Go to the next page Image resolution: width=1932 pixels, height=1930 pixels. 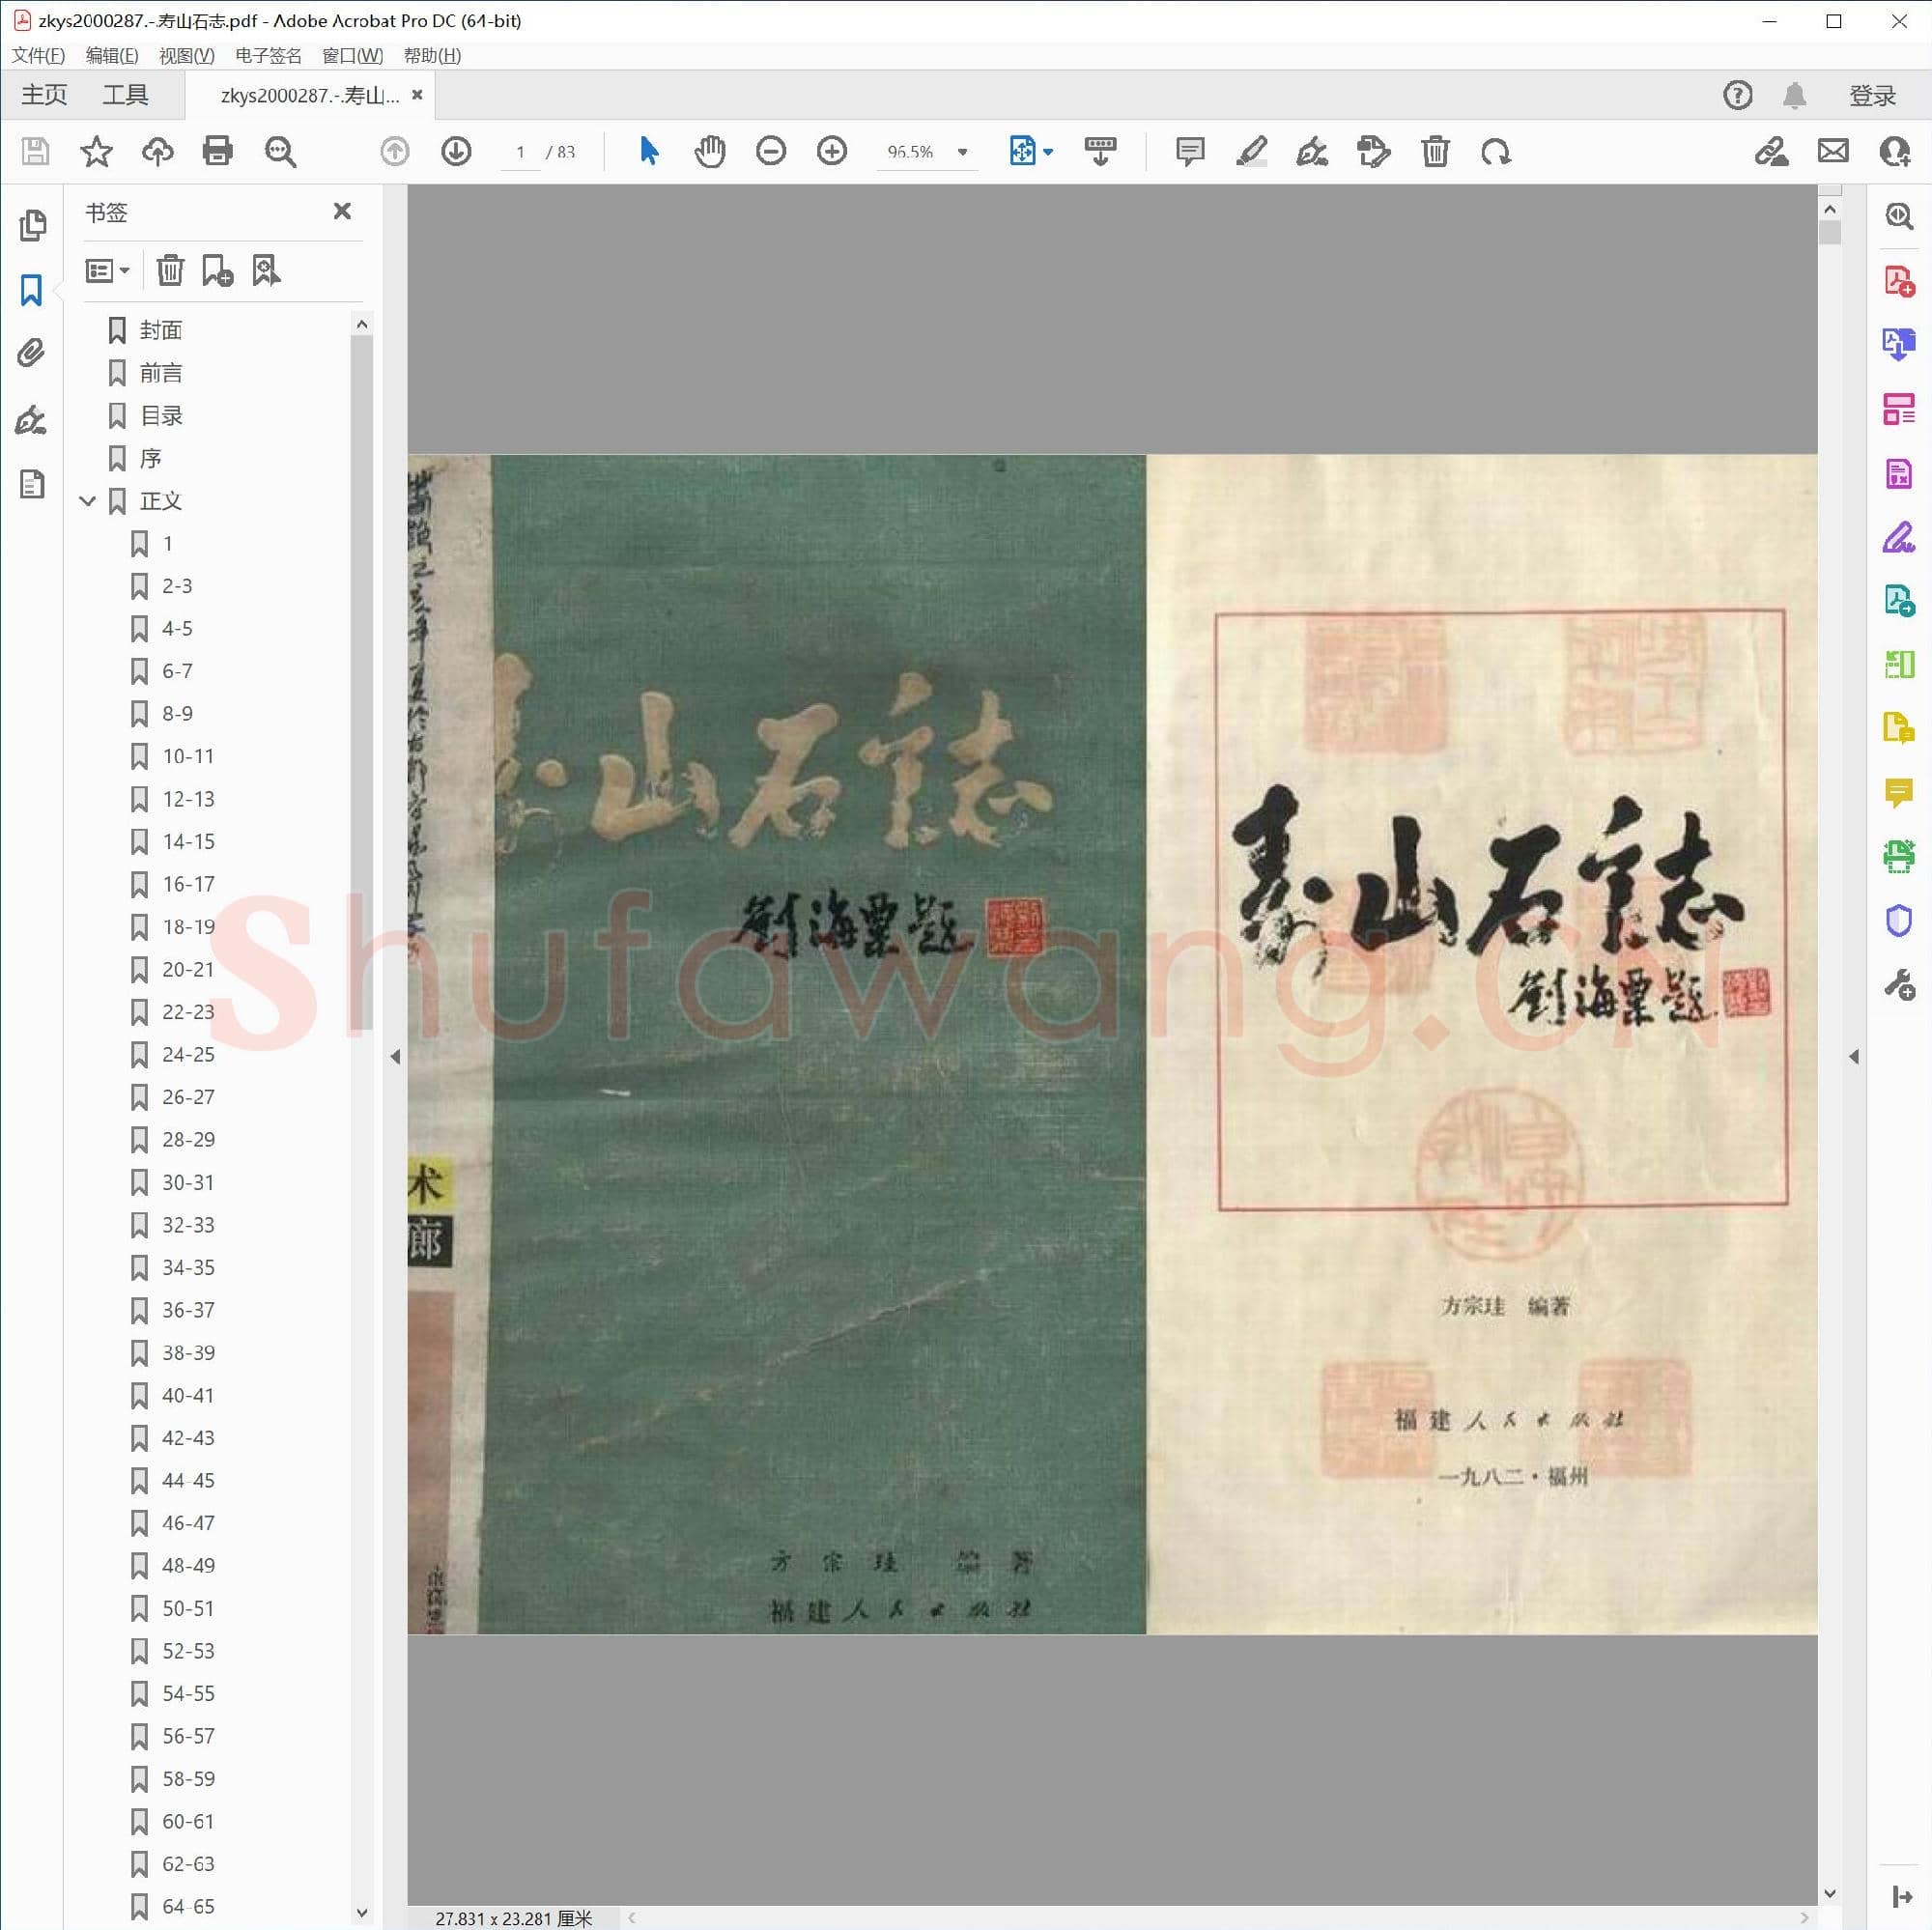(455, 151)
